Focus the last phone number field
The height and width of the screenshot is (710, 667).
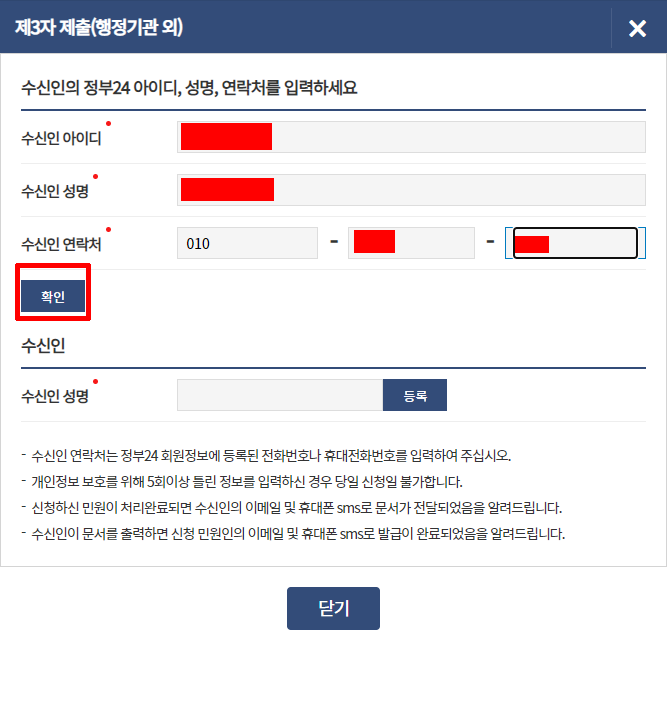pos(572,243)
